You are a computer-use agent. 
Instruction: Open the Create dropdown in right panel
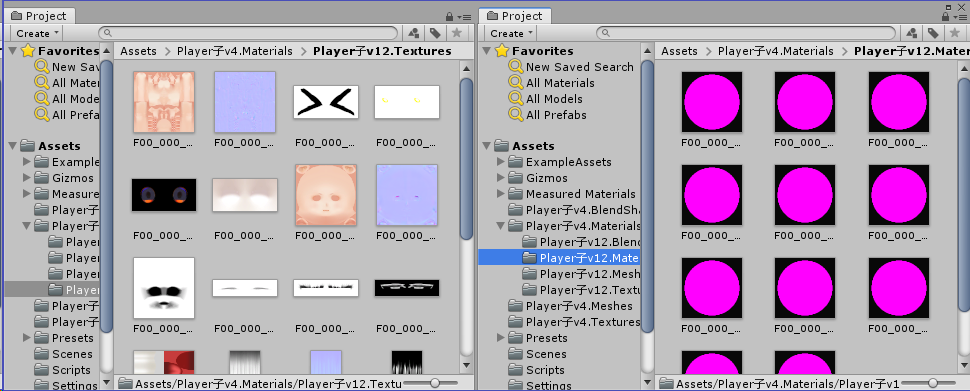511,33
